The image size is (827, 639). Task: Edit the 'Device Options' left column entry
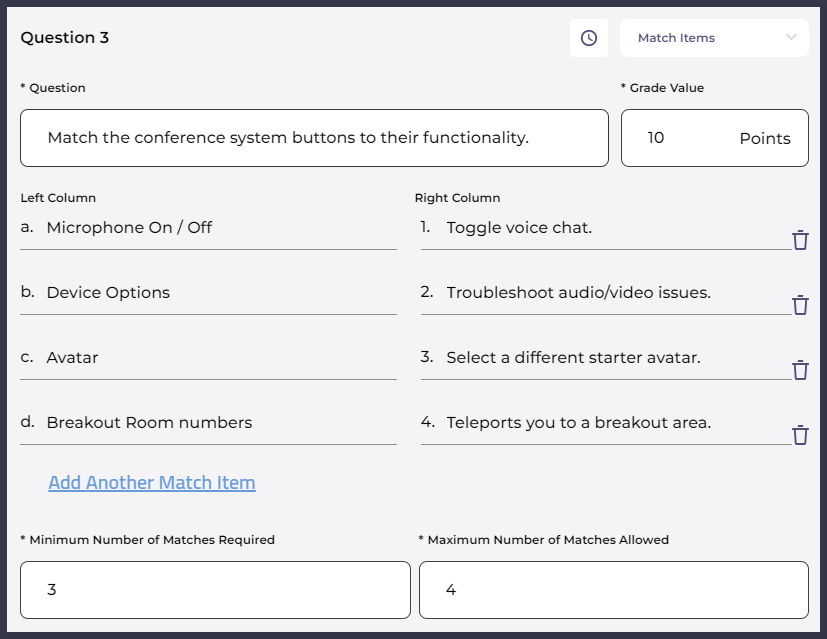(x=220, y=293)
